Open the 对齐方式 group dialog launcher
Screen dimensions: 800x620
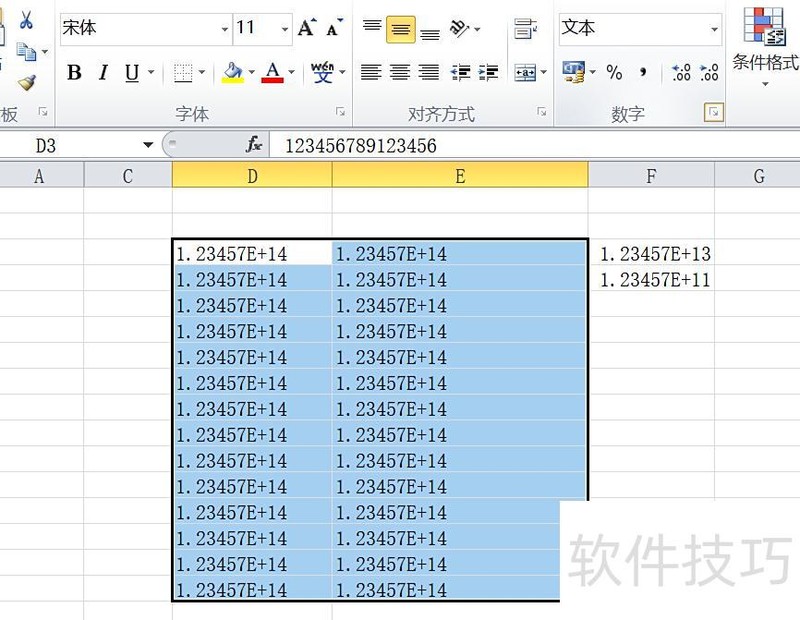click(x=542, y=112)
